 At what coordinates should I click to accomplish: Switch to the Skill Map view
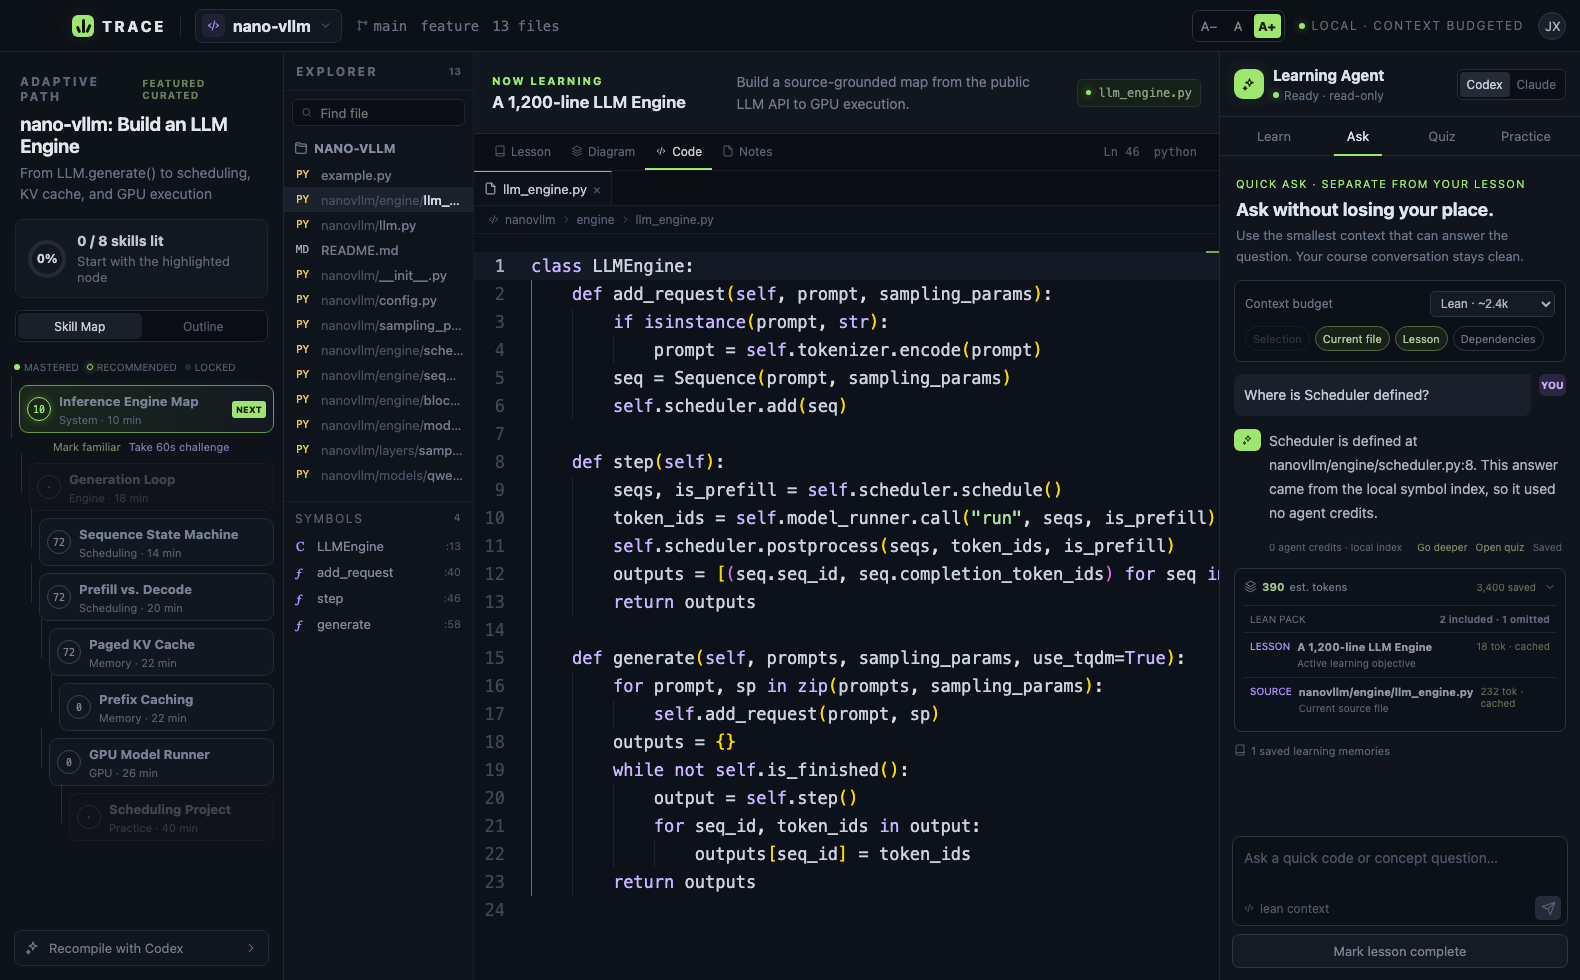coord(80,327)
